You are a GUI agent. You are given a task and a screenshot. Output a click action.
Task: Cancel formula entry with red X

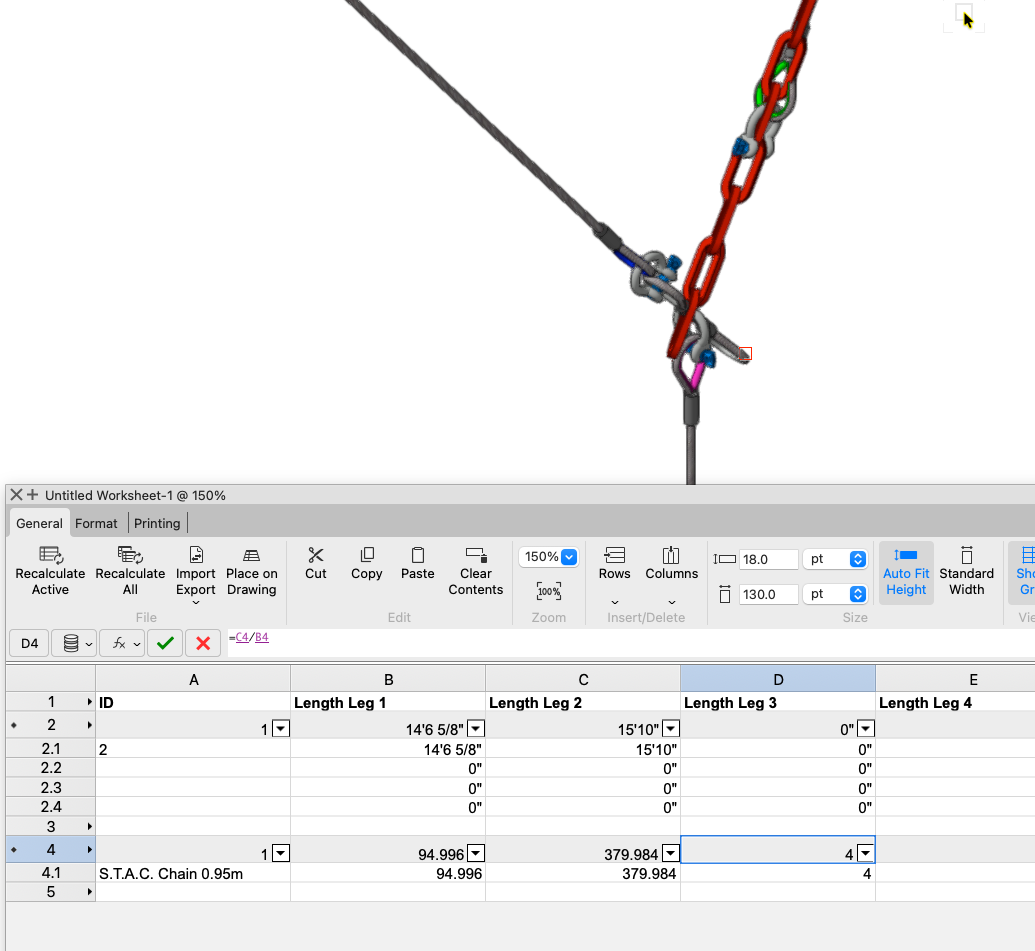[203, 643]
